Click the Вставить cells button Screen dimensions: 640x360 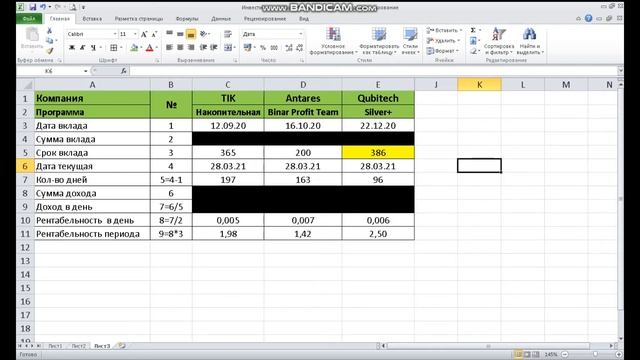[x=444, y=30]
